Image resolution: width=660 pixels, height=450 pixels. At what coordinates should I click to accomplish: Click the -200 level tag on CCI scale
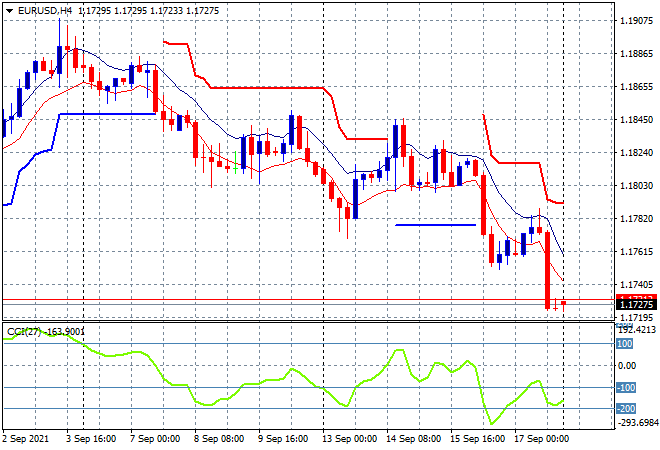click(626, 409)
